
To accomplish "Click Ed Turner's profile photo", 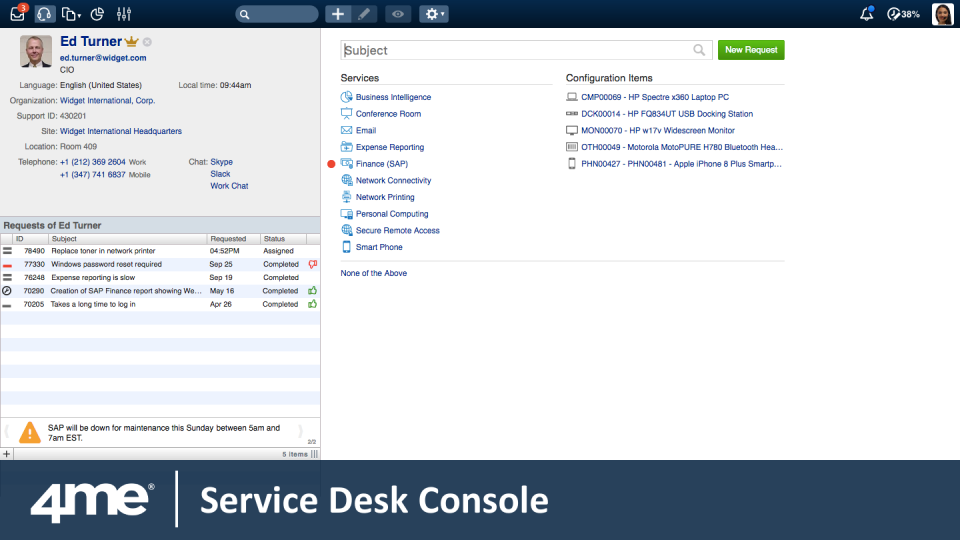I will pyautogui.click(x=36, y=51).
